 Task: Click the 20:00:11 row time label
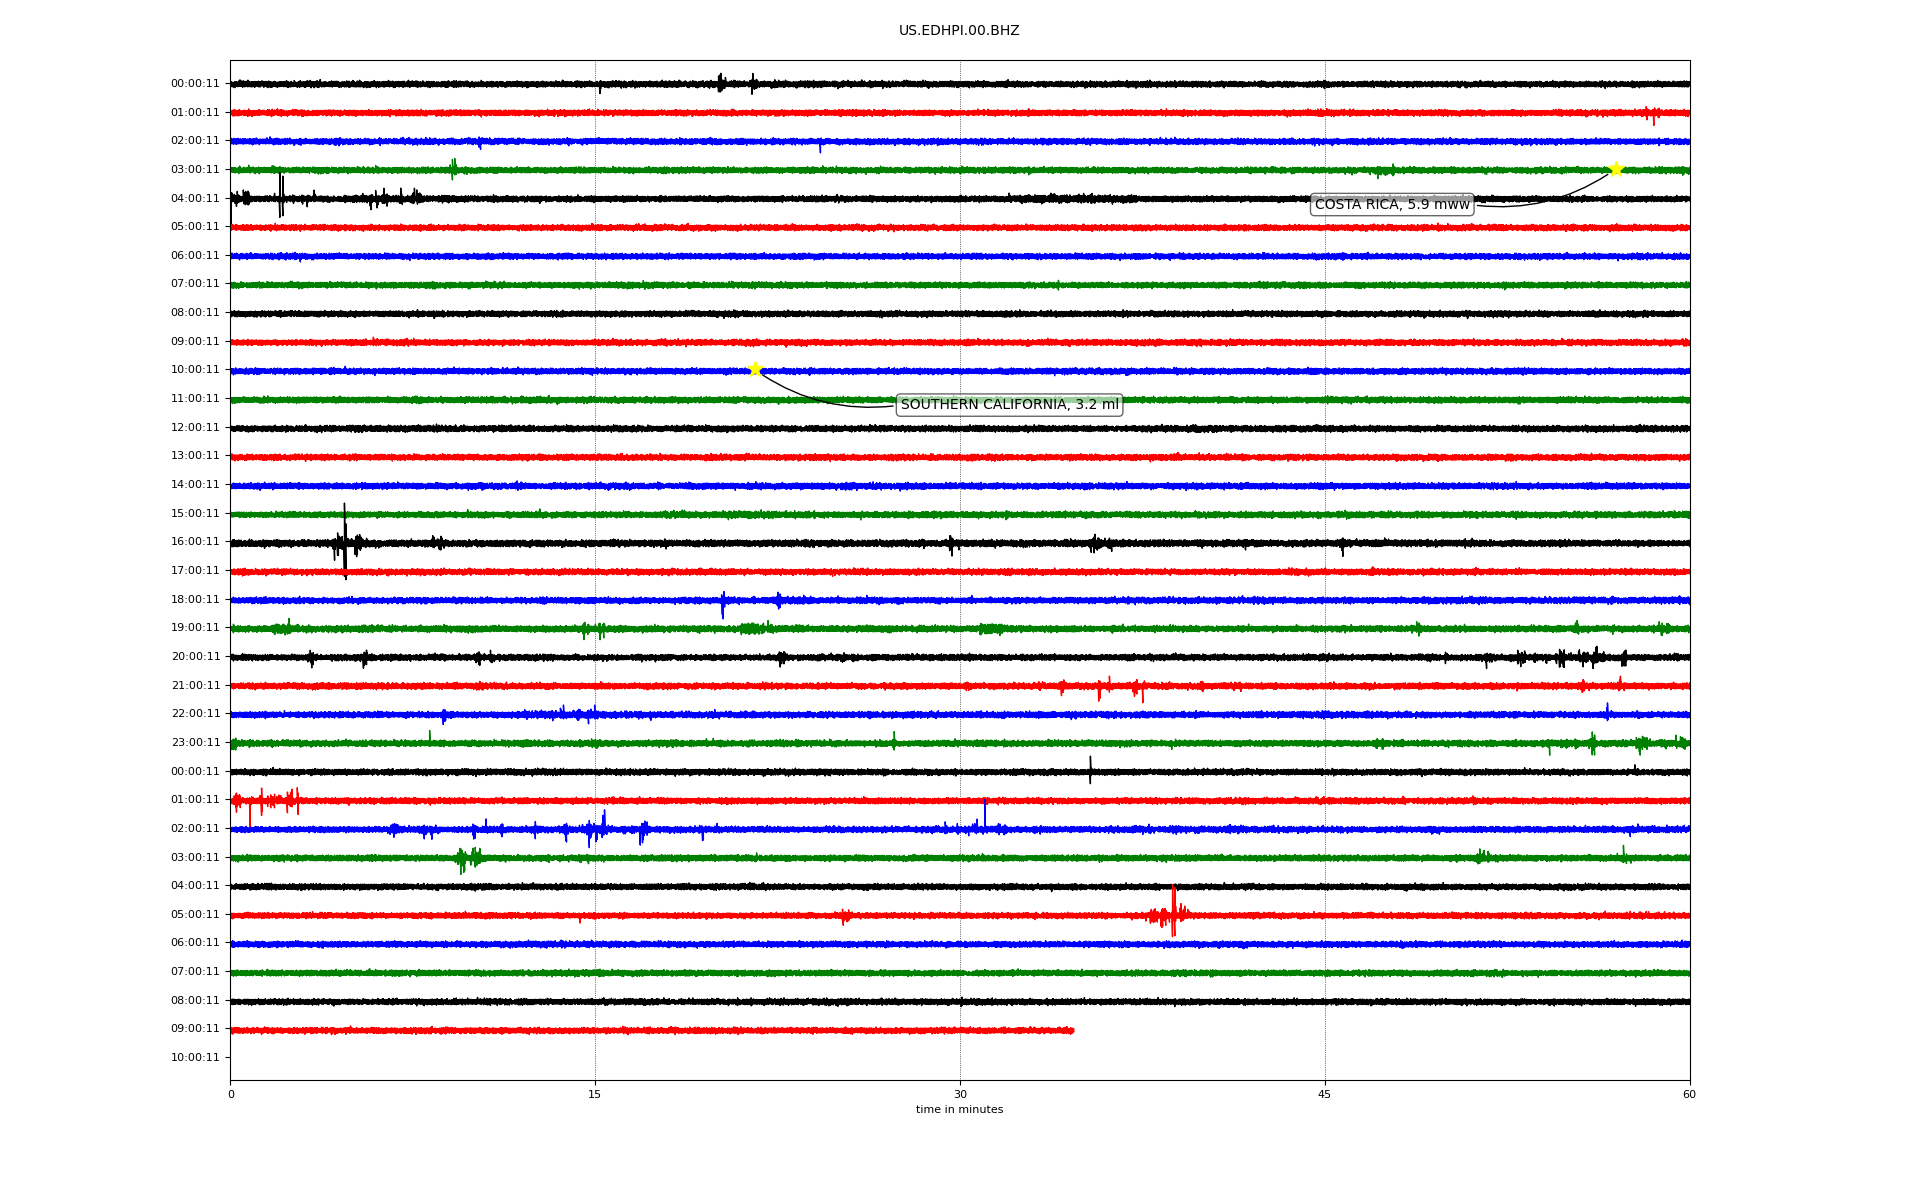(195, 657)
